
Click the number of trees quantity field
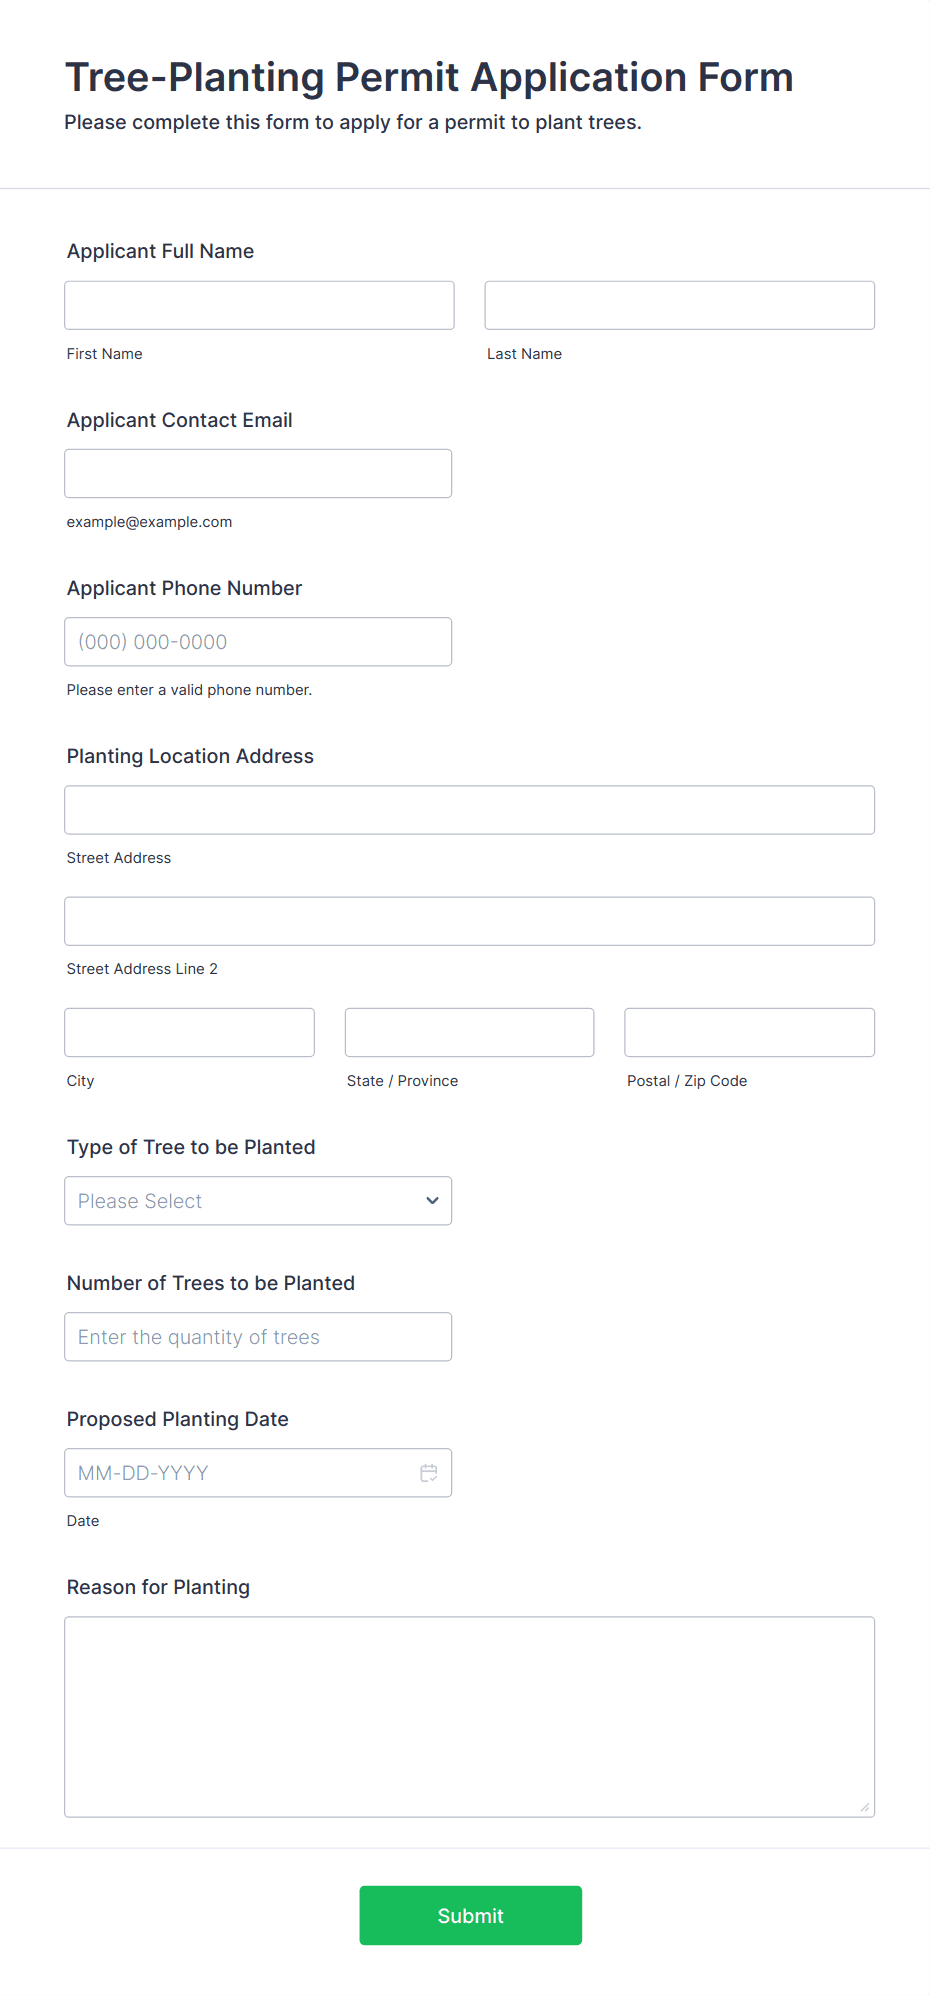pyautogui.click(x=258, y=1337)
